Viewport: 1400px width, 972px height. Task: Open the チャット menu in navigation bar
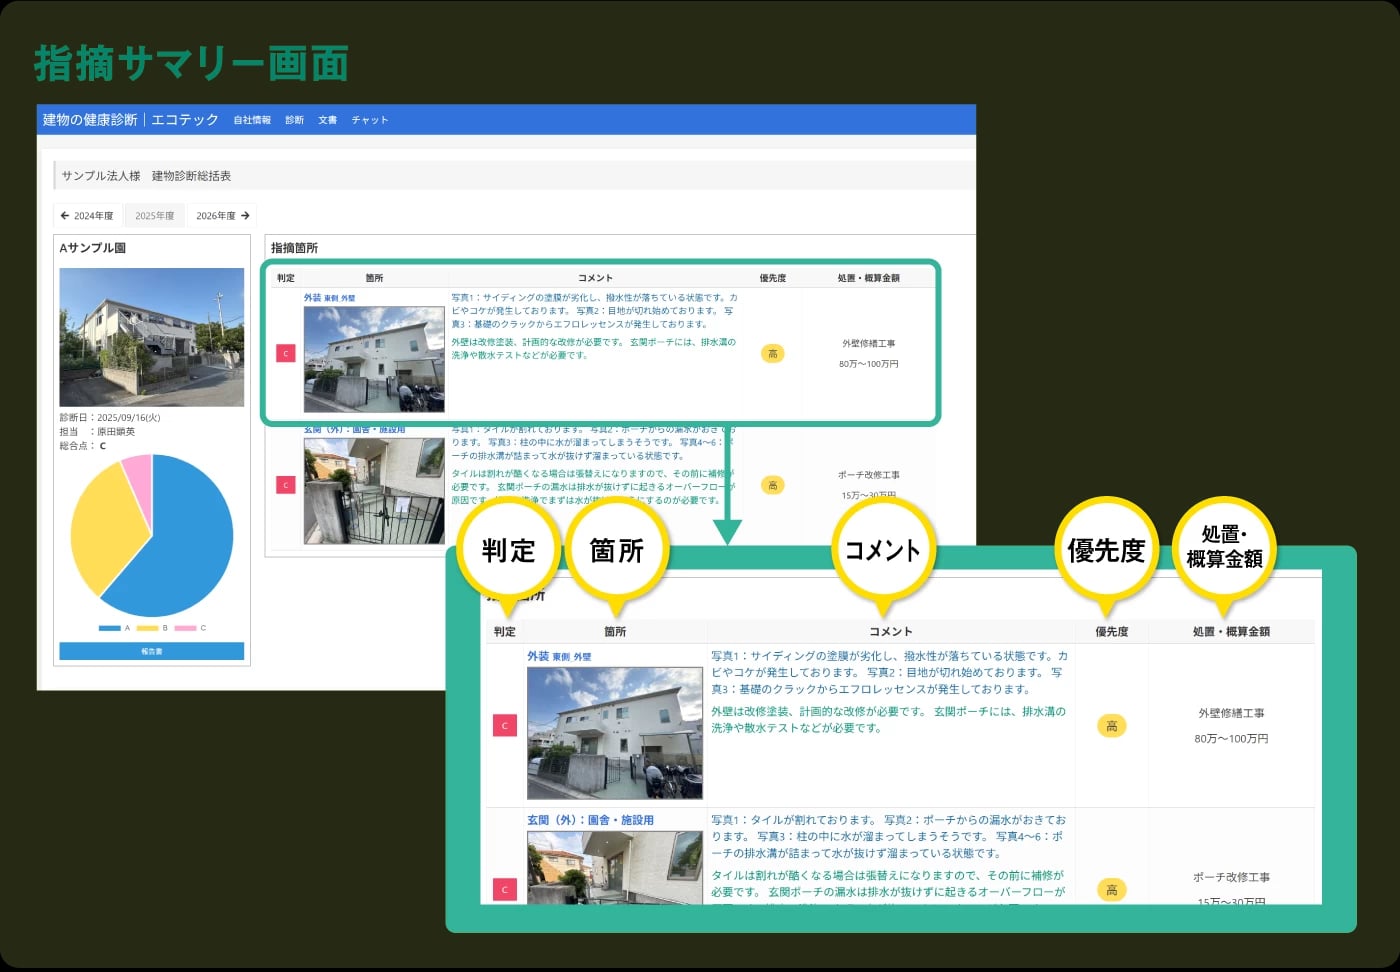tap(370, 119)
